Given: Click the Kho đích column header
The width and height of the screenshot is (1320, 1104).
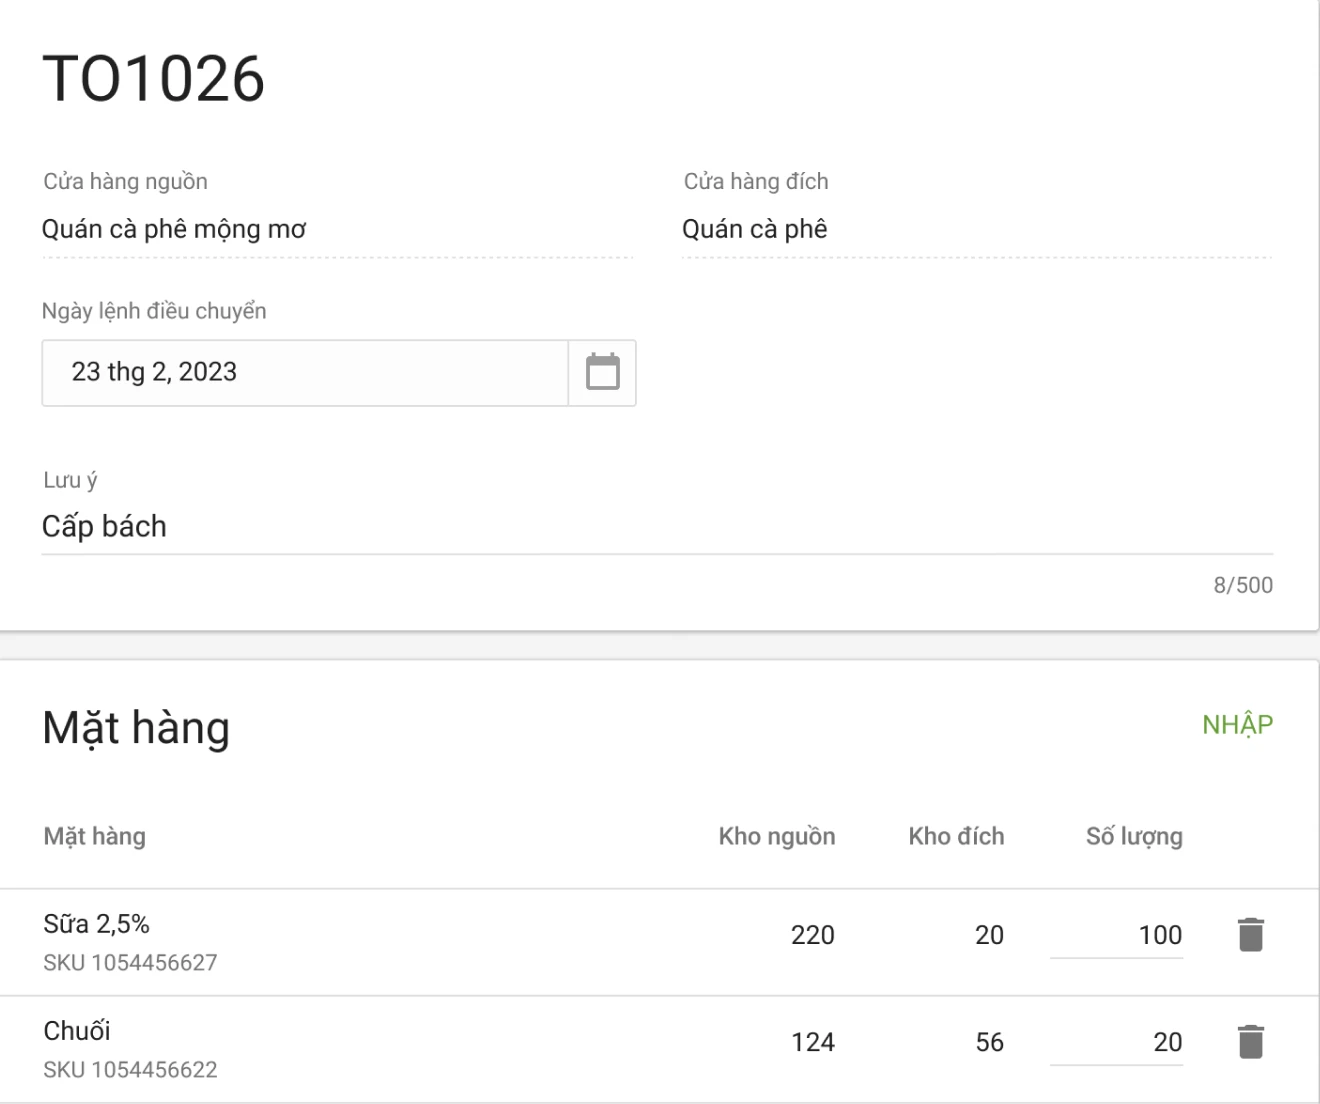Looking at the screenshot, I should point(956,836).
